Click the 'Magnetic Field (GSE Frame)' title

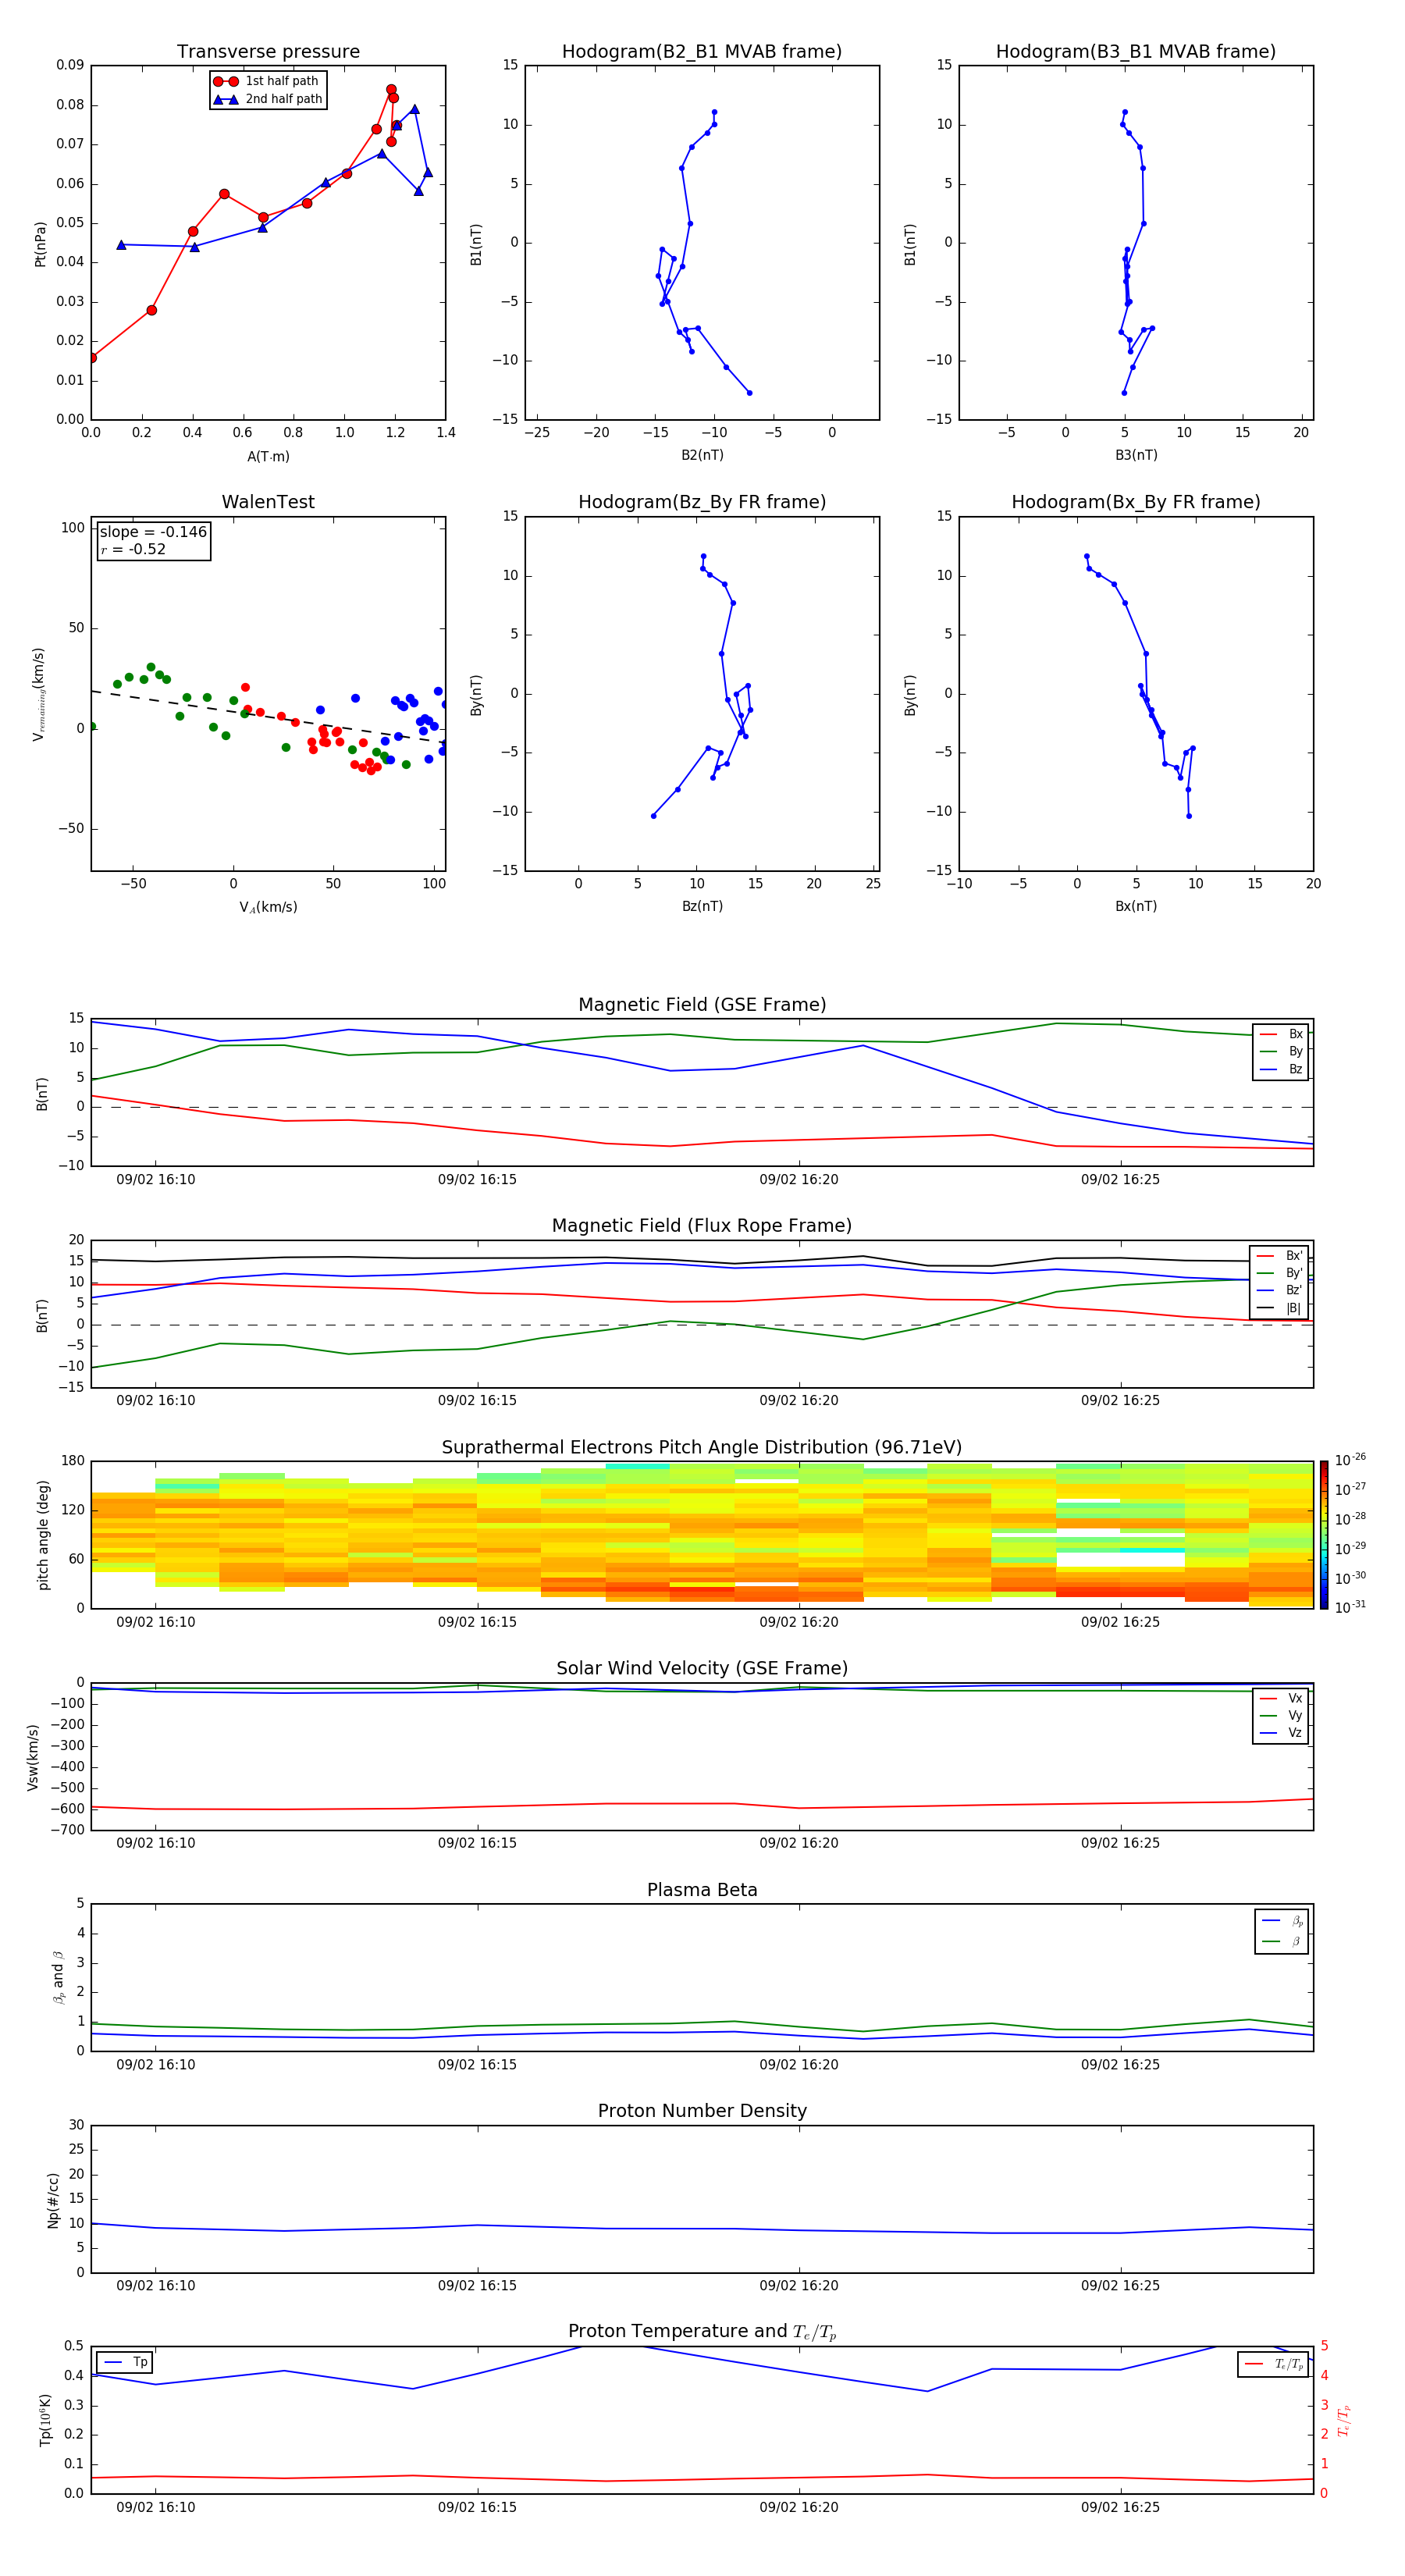coord(702,1005)
